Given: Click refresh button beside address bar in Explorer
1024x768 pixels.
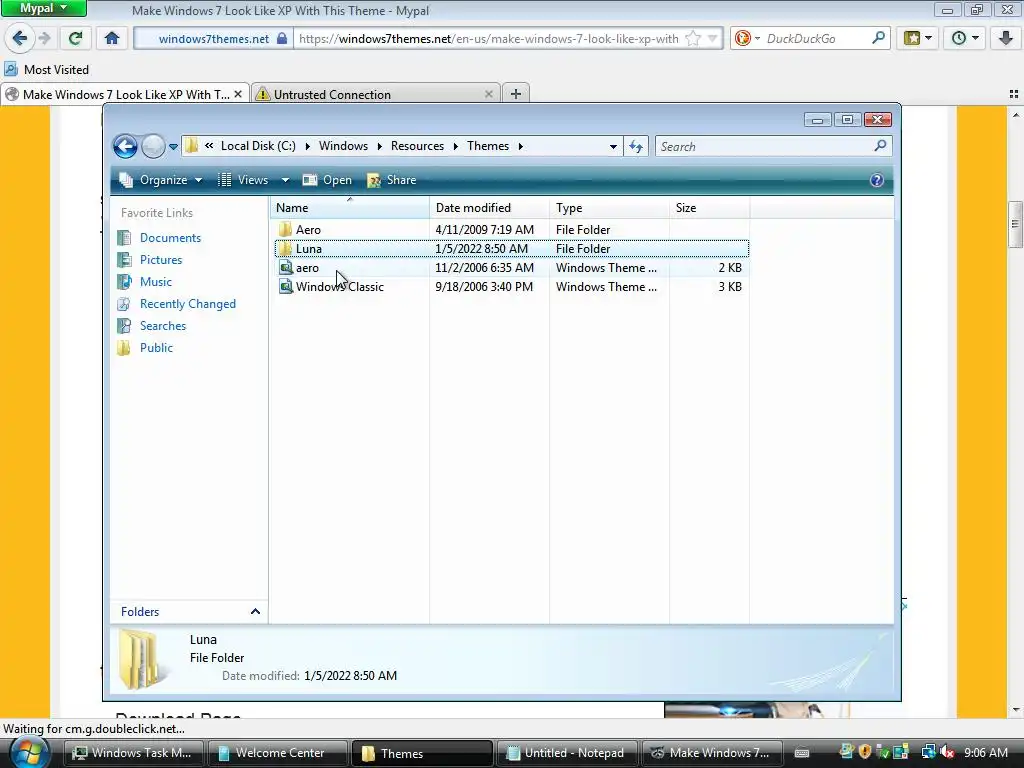Looking at the screenshot, I should tap(636, 146).
